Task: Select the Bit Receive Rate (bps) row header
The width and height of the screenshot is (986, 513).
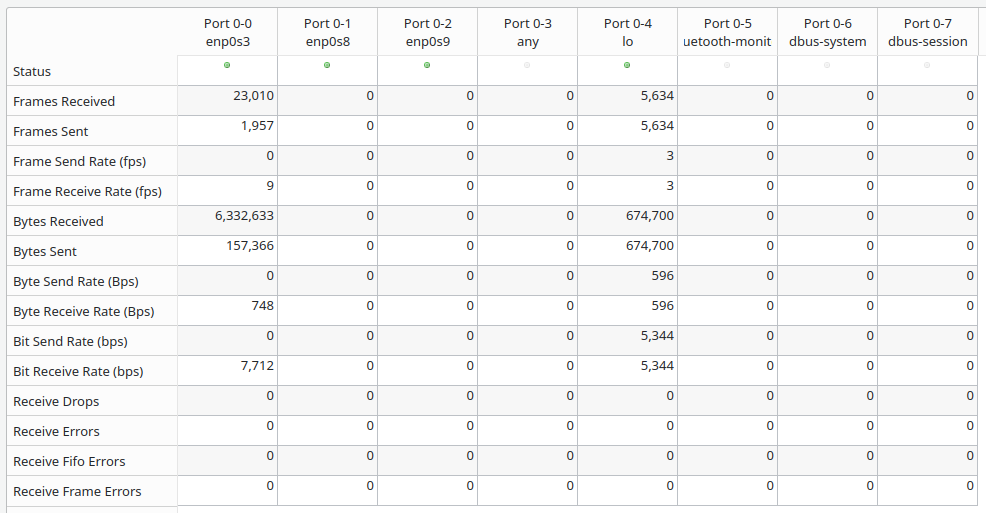Action: [78, 371]
